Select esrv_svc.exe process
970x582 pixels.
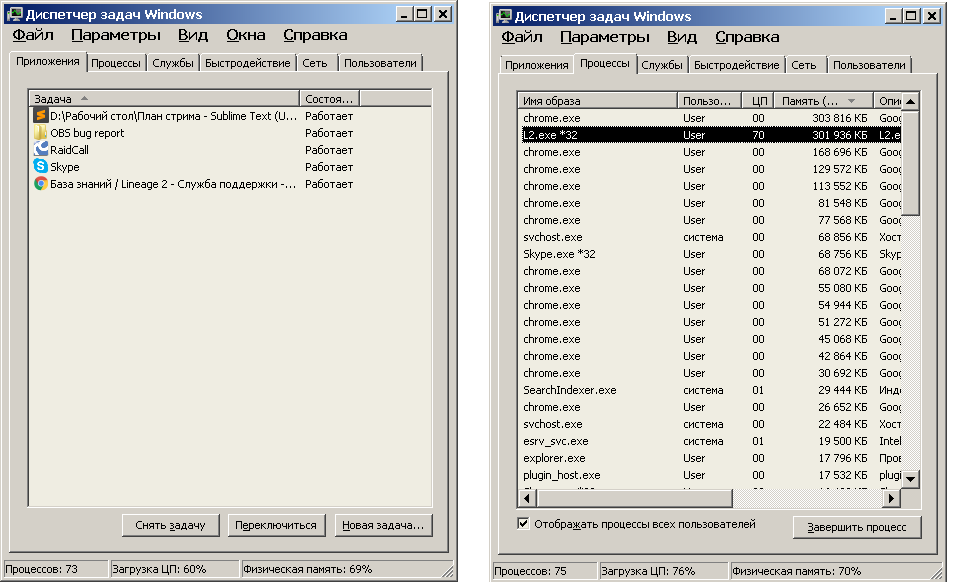(711, 441)
